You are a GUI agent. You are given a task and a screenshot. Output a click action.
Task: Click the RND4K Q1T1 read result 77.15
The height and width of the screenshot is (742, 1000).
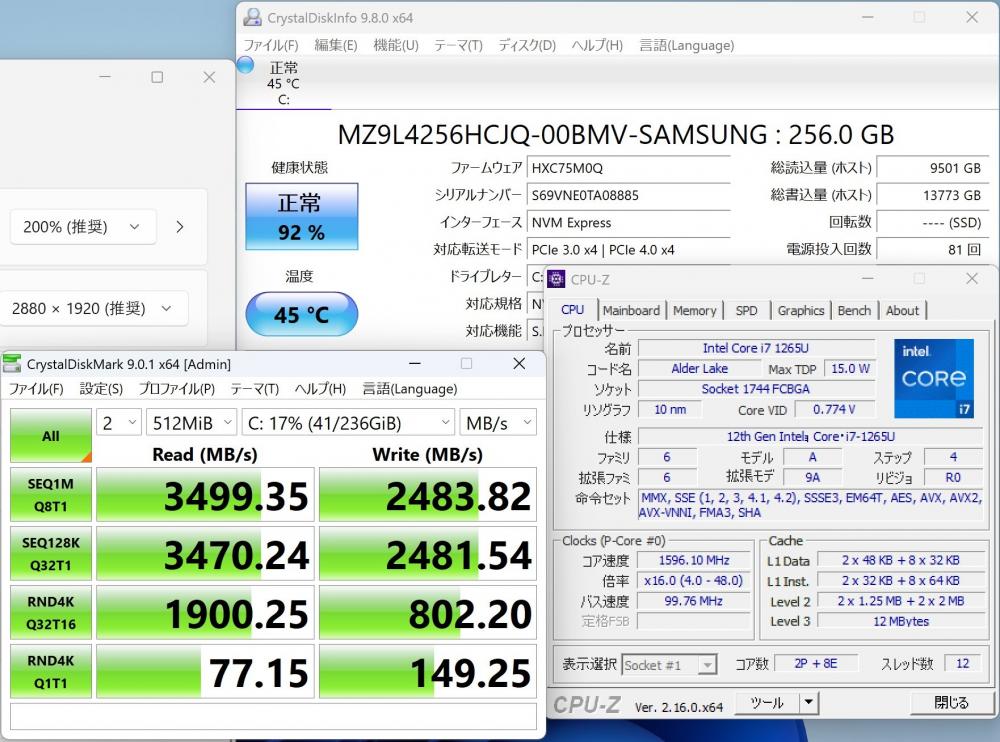(205, 671)
